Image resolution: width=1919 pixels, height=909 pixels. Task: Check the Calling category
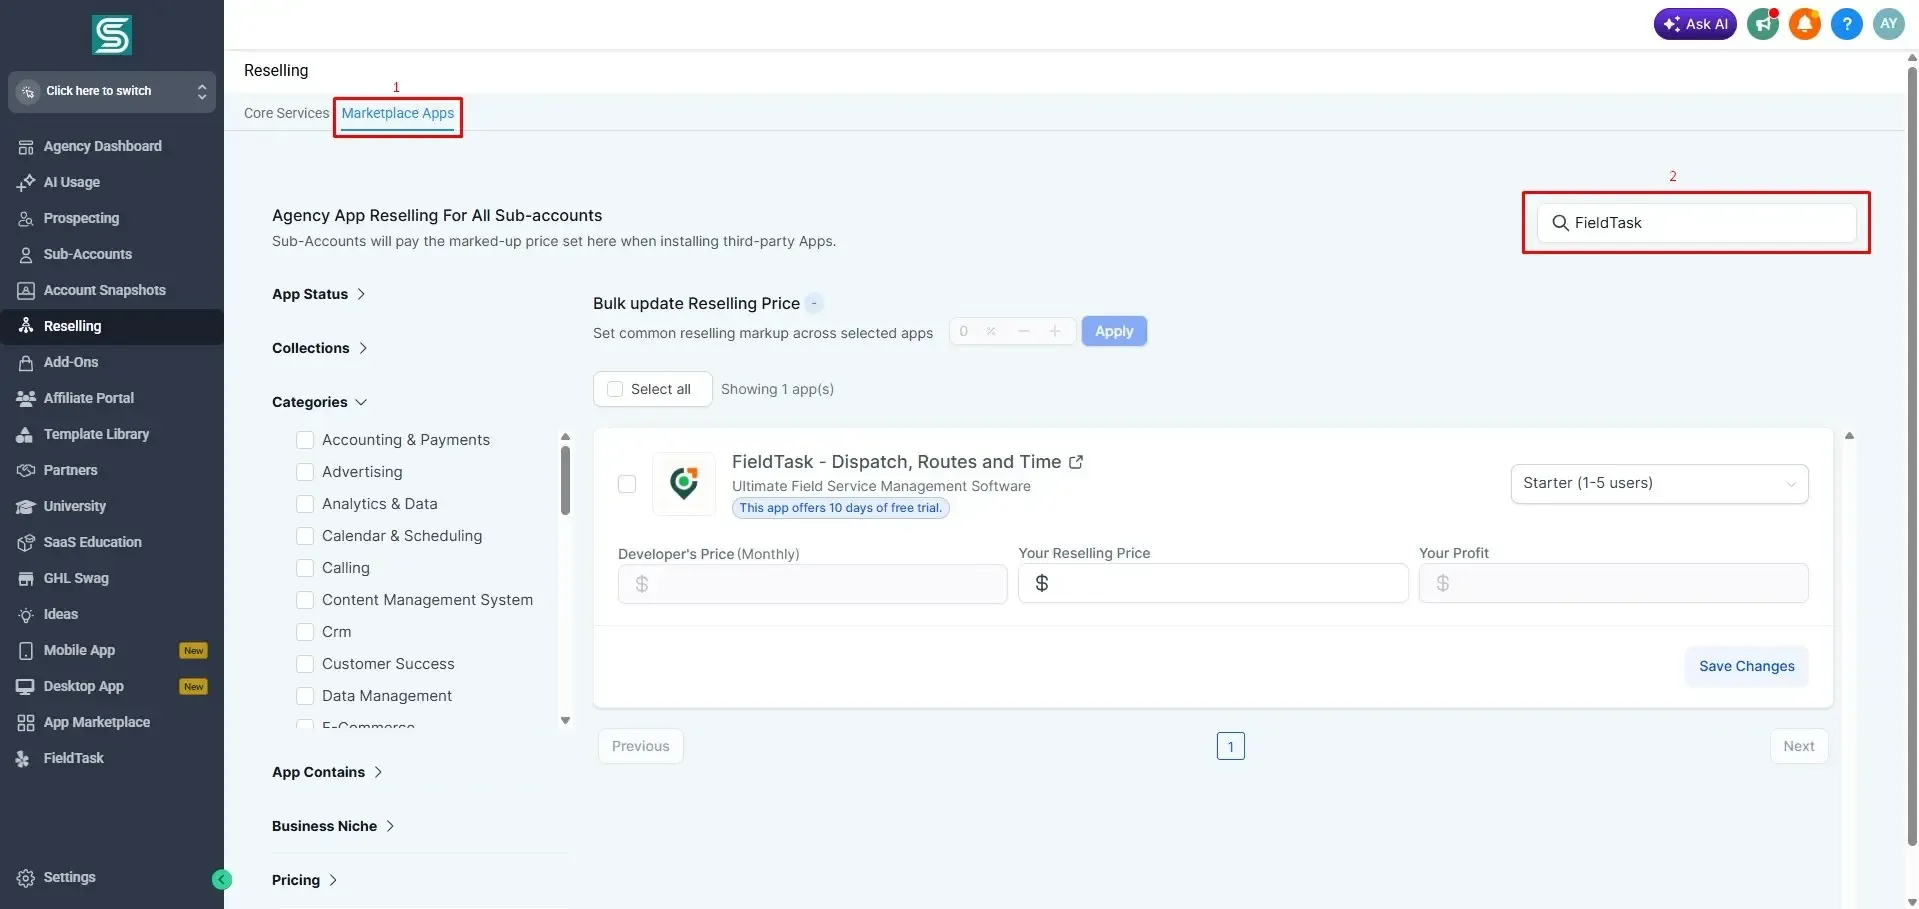pyautogui.click(x=305, y=568)
